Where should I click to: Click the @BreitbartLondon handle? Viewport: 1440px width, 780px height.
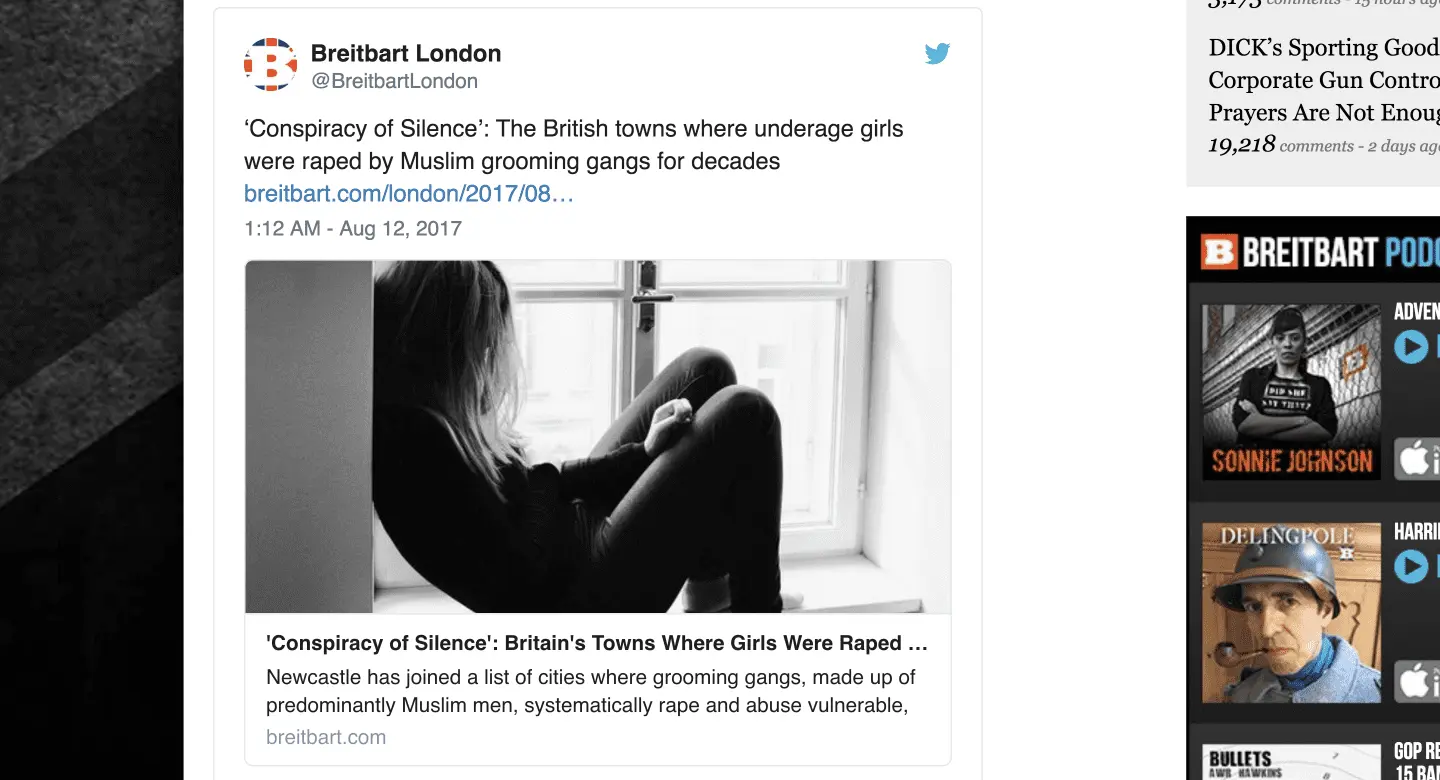[394, 81]
